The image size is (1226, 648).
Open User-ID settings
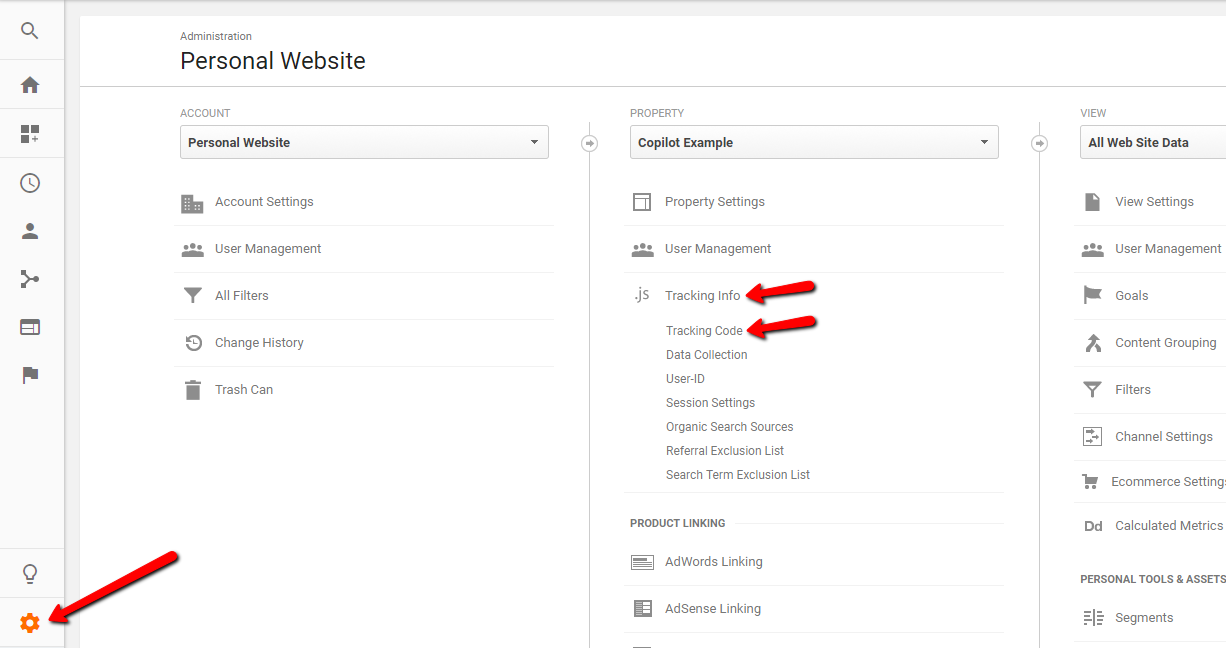coord(685,379)
